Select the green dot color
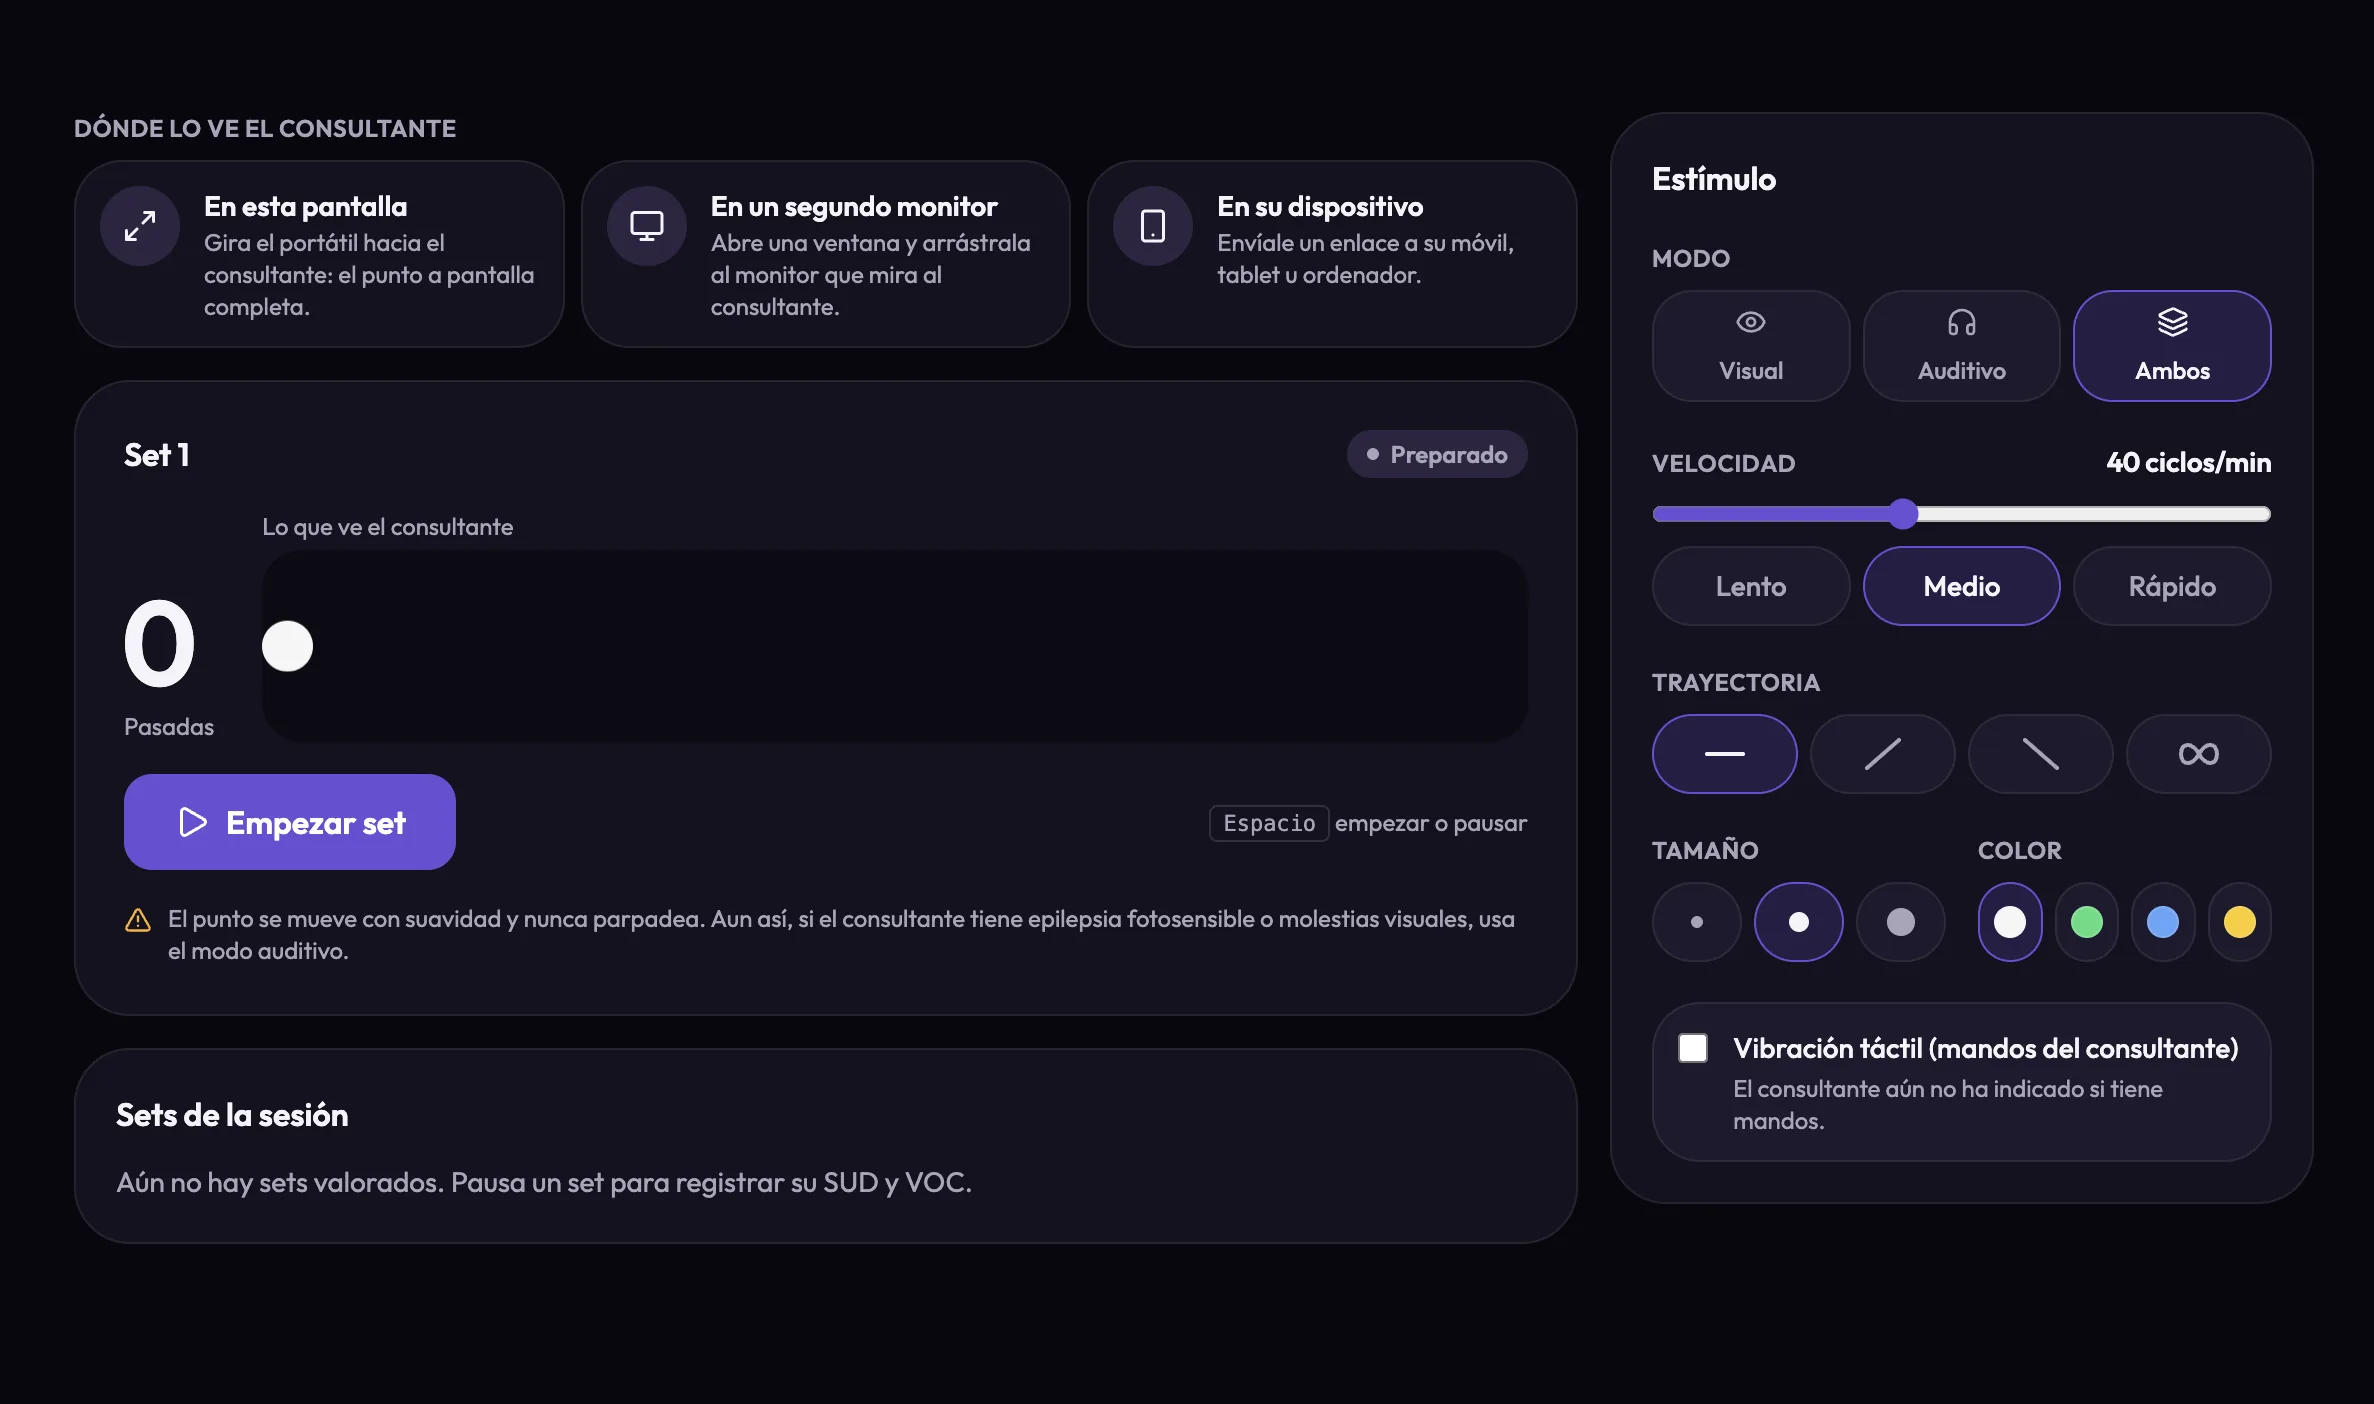Viewport: 2374px width, 1404px height. (x=2087, y=922)
